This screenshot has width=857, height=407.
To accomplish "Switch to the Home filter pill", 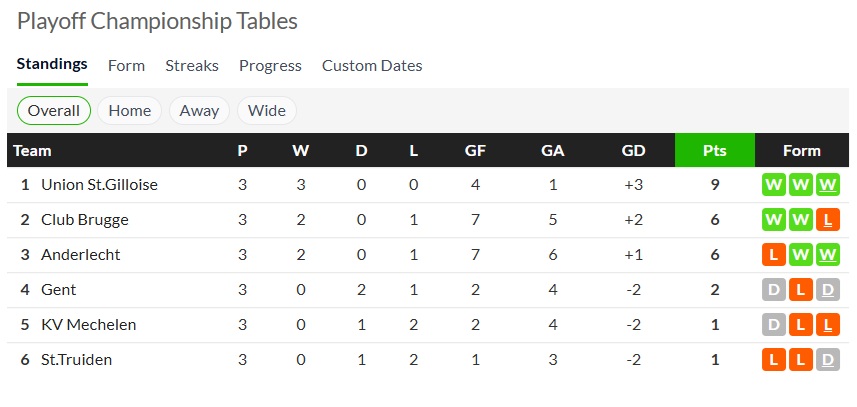I will tap(130, 110).
